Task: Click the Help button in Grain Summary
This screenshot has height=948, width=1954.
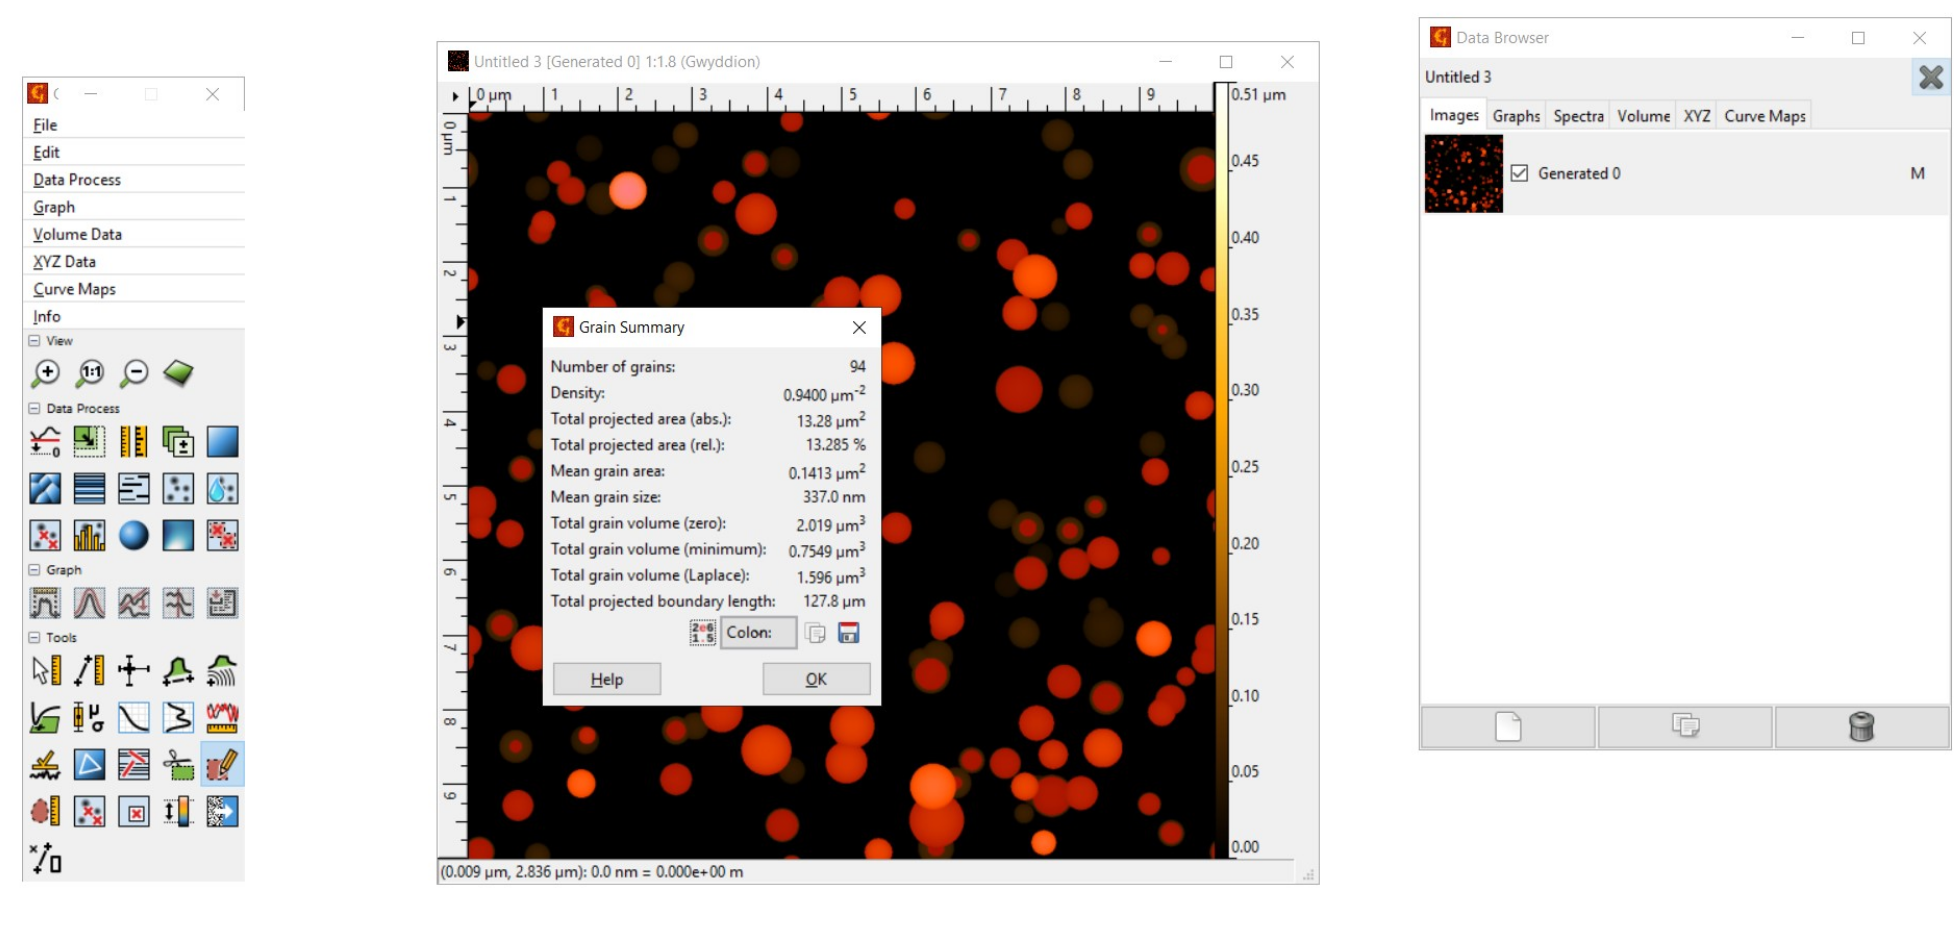Action: (607, 679)
